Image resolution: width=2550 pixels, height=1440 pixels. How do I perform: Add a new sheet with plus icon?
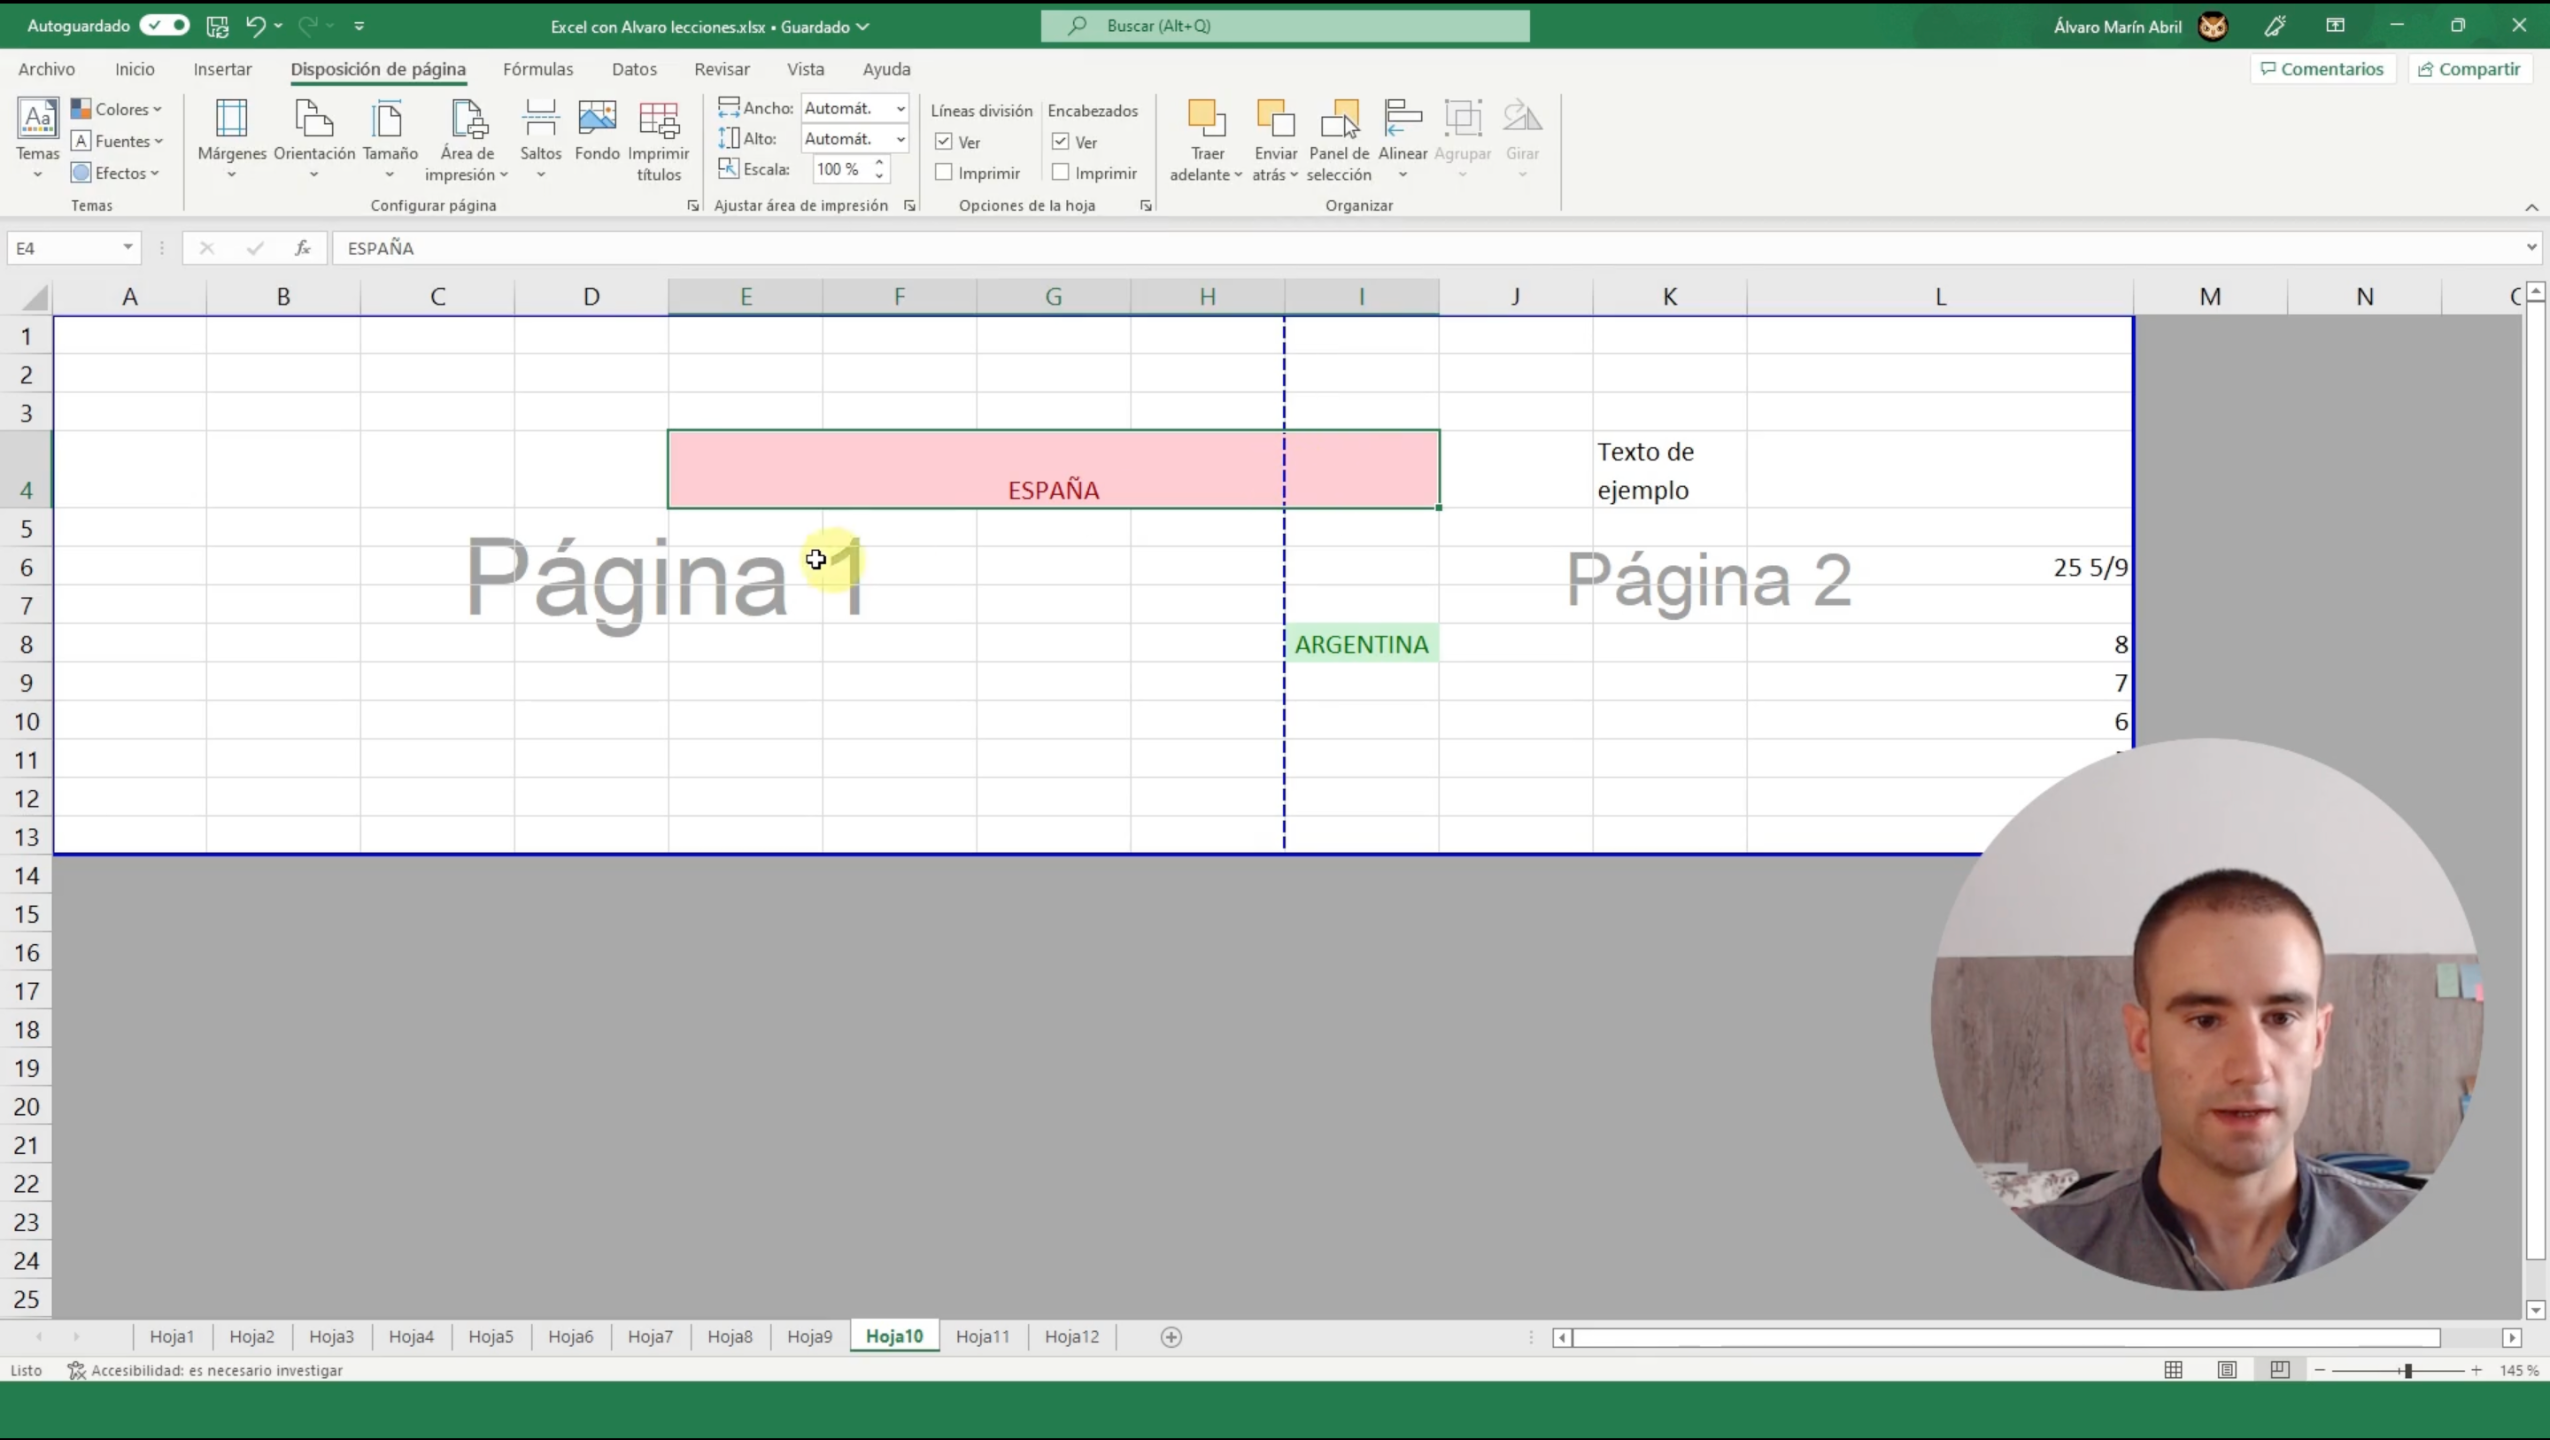coord(1171,1337)
